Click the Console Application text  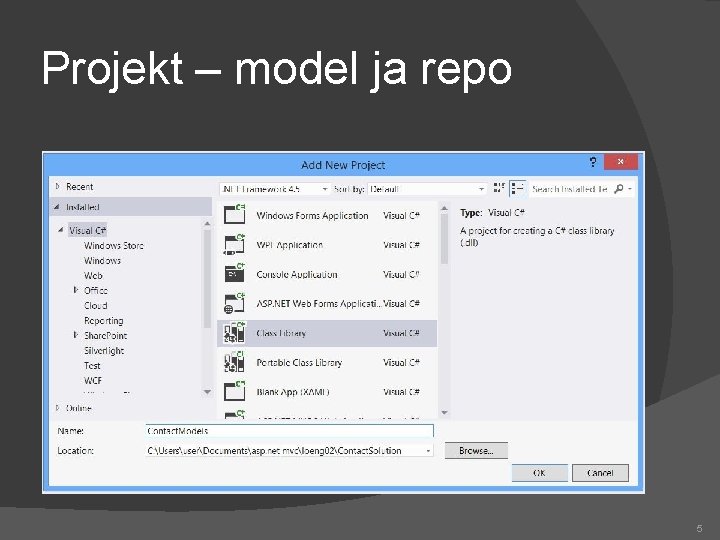297,274
